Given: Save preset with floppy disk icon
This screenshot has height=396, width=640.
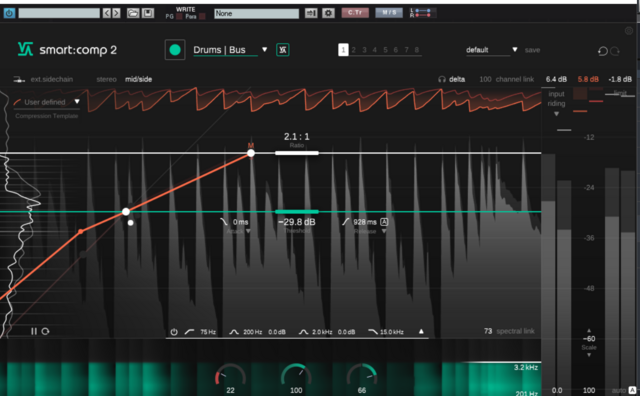Looking at the screenshot, I should (x=148, y=13).
